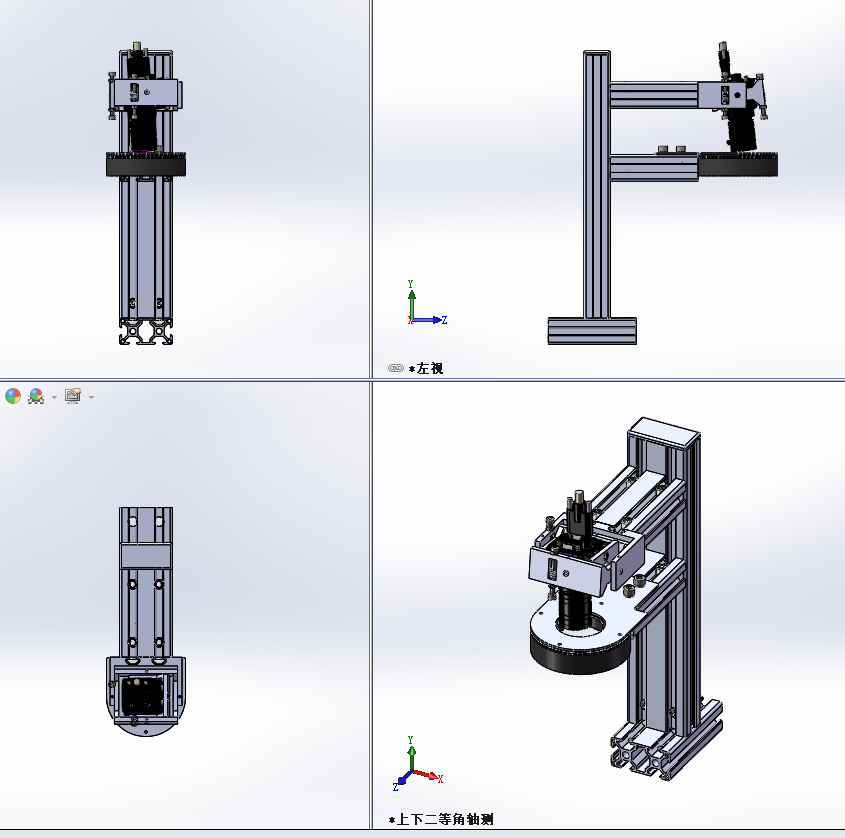The width and height of the screenshot is (845, 838).
Task: Click the *上下二等角轴测 view label
Action: coord(441,820)
